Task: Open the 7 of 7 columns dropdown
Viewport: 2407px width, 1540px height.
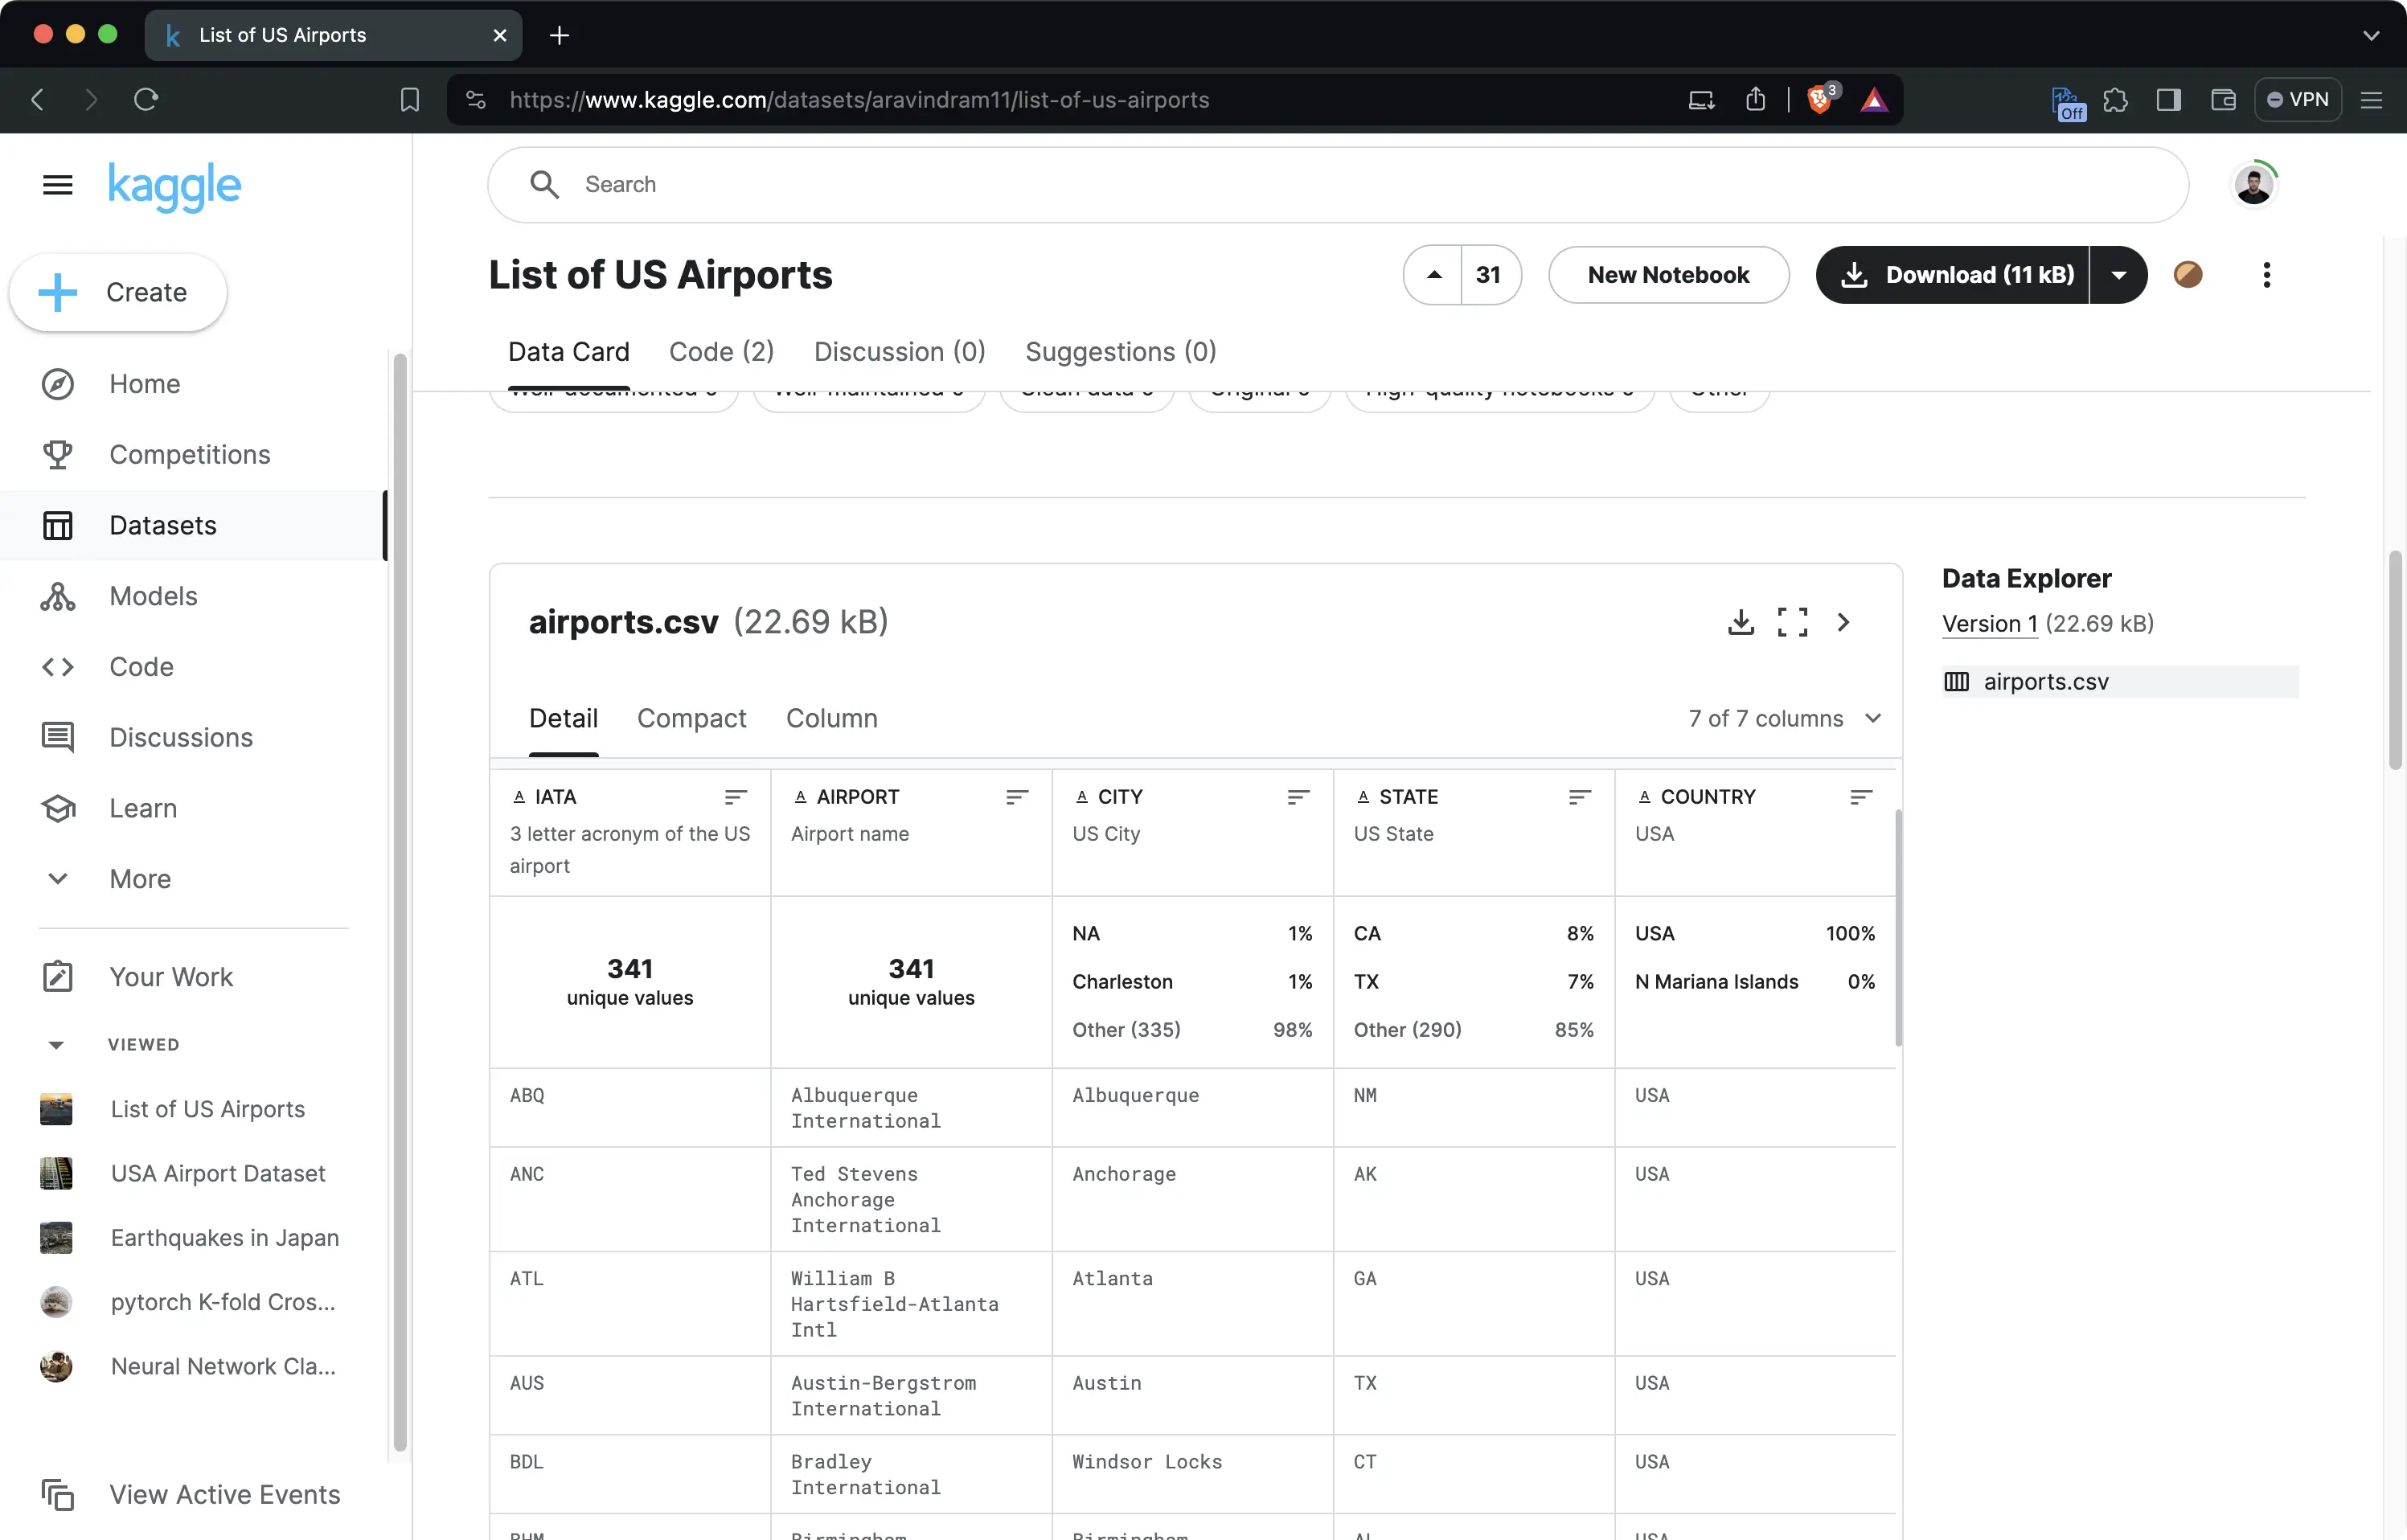Action: 1785,719
